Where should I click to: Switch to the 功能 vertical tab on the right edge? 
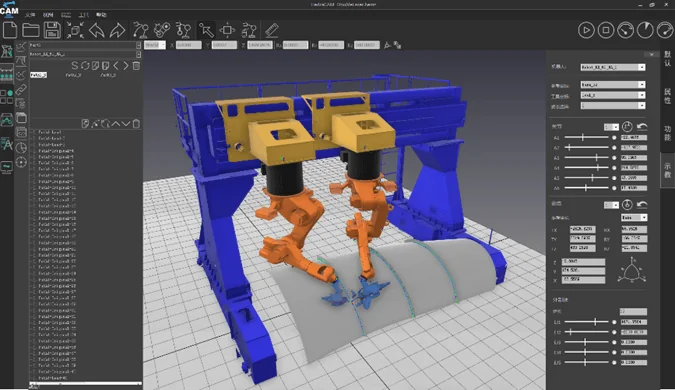668,133
